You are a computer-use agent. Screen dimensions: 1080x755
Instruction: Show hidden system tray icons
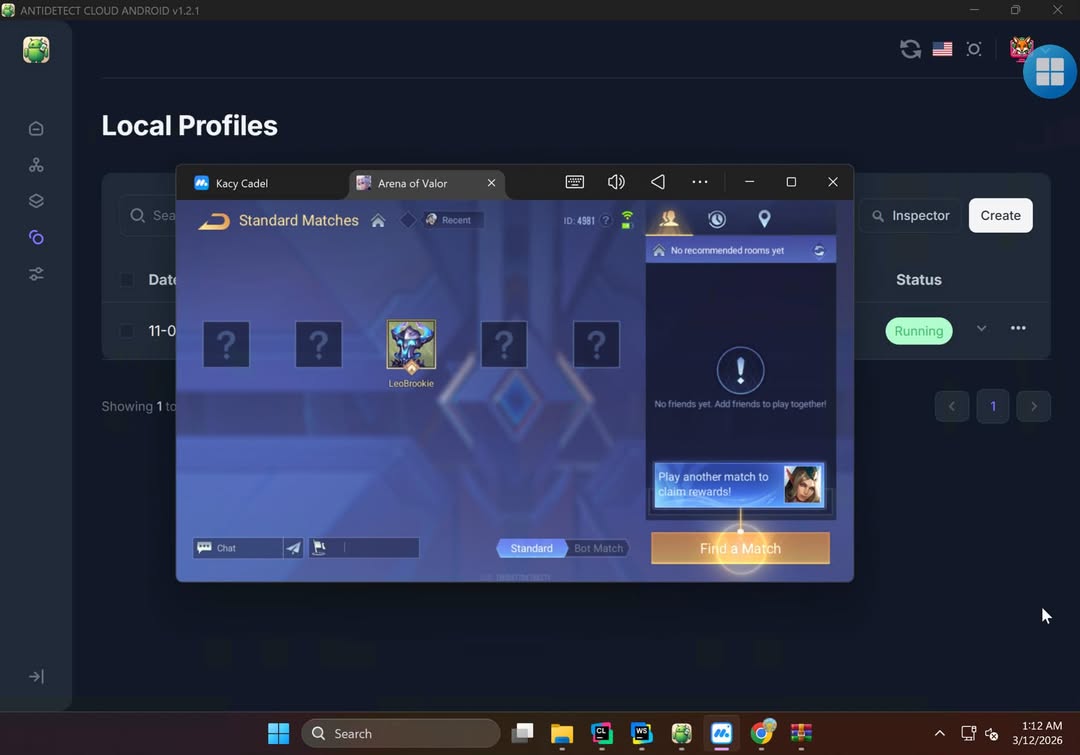click(x=939, y=734)
